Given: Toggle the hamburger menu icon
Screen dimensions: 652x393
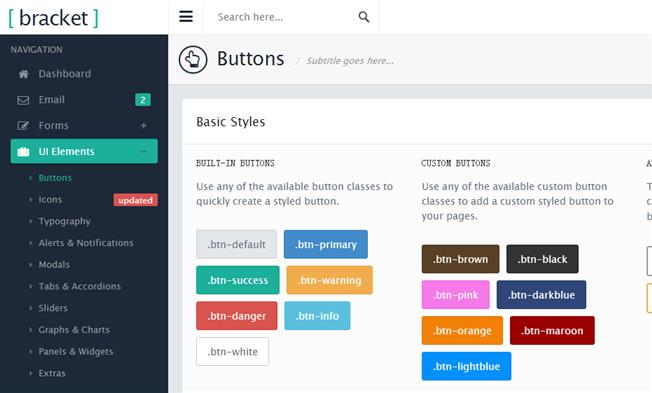Looking at the screenshot, I should click(186, 17).
